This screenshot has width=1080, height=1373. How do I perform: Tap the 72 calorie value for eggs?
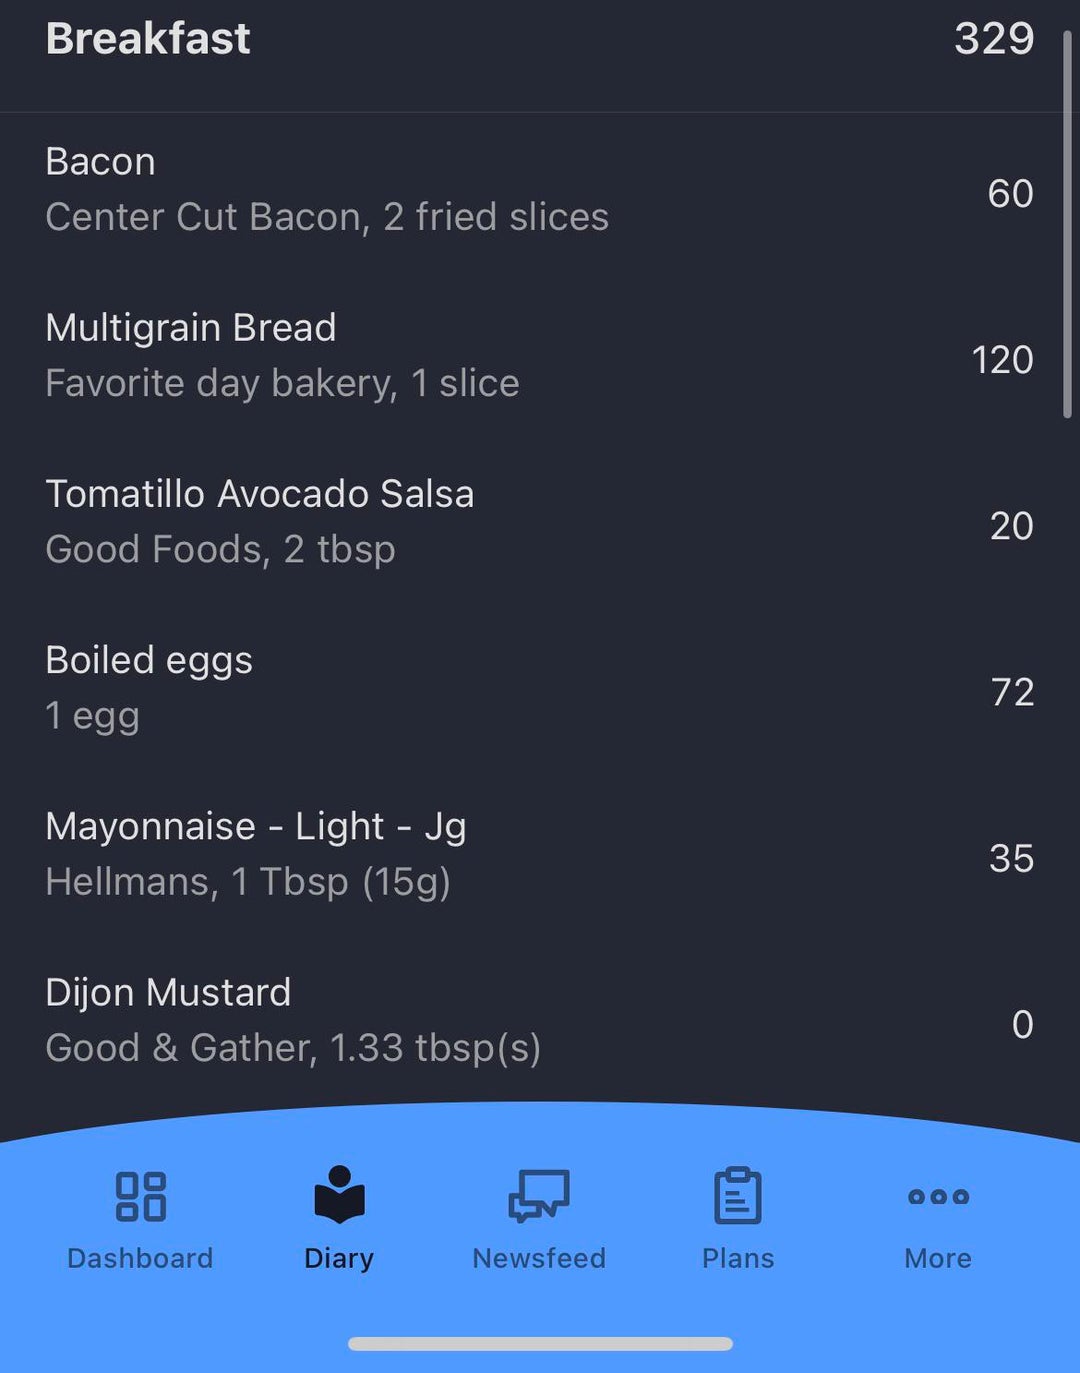[x=1012, y=692]
